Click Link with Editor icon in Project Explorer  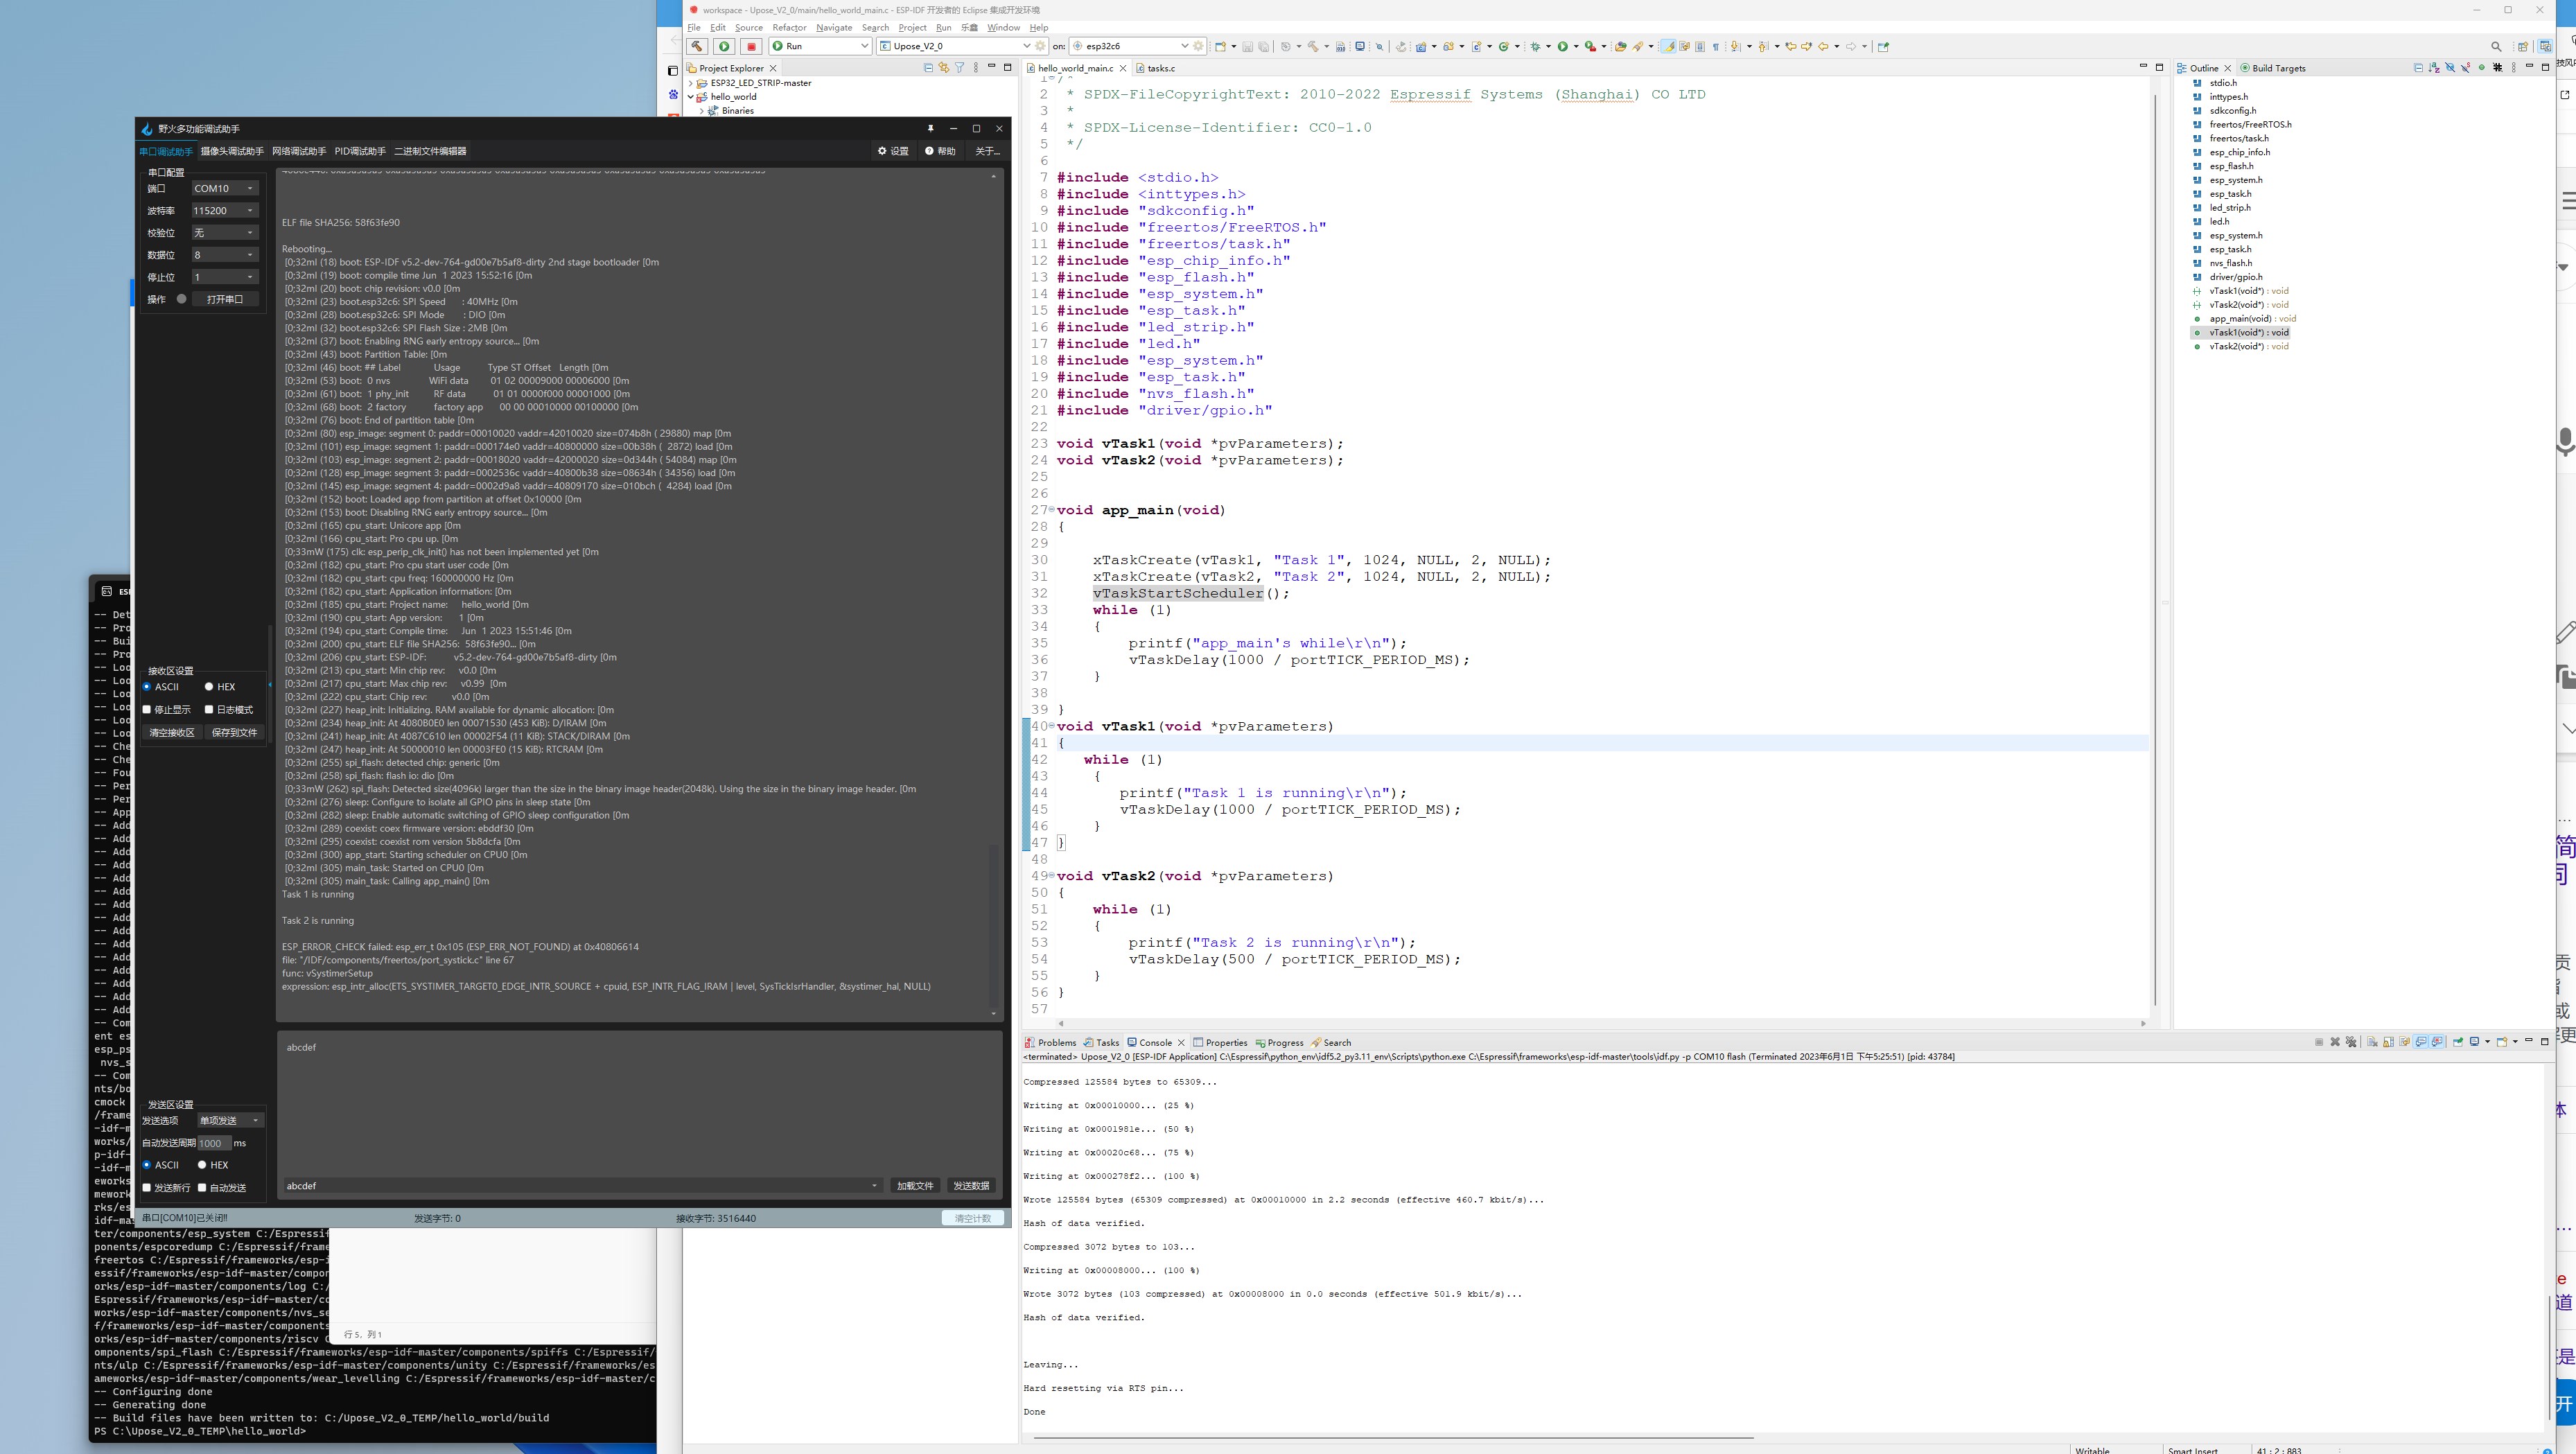(x=943, y=68)
